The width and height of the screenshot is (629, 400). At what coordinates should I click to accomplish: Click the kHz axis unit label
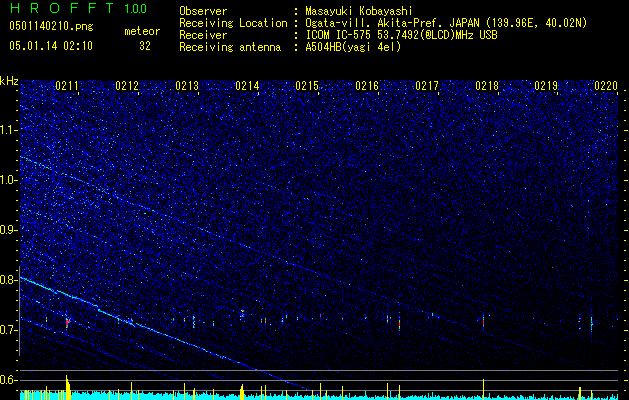10,81
